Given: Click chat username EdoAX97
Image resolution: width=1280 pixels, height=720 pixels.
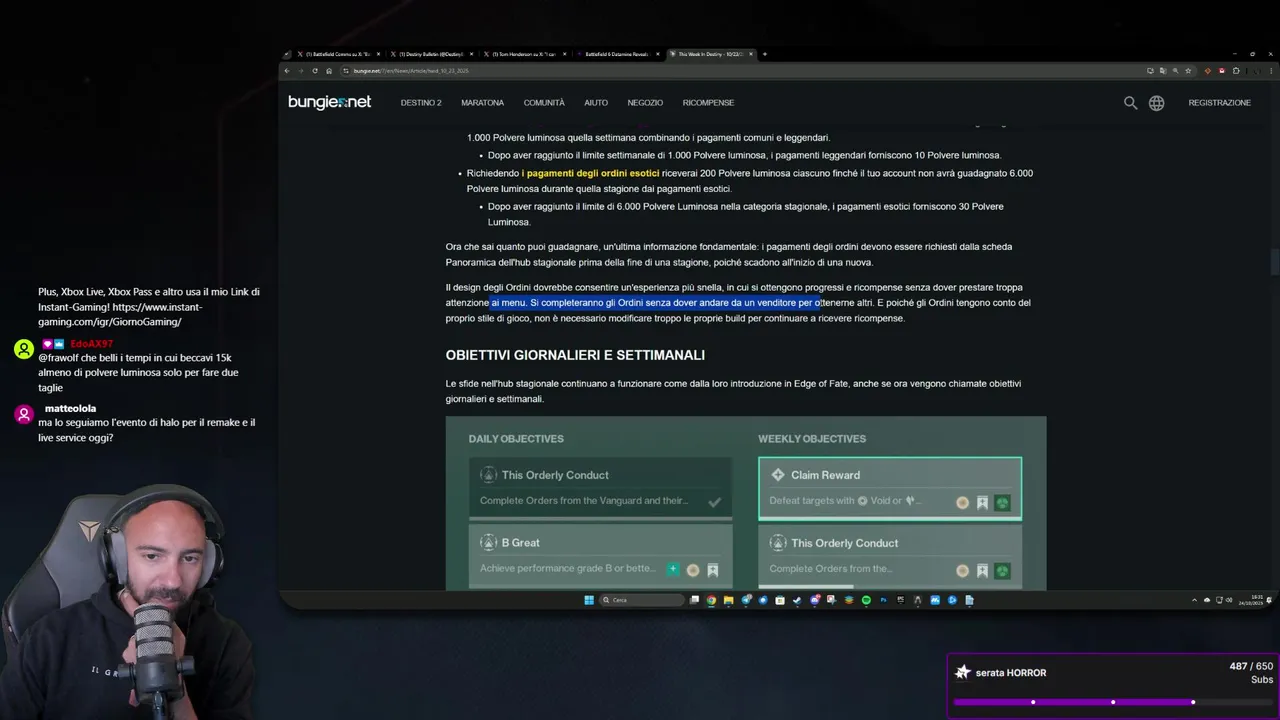Looking at the screenshot, I should pos(91,344).
